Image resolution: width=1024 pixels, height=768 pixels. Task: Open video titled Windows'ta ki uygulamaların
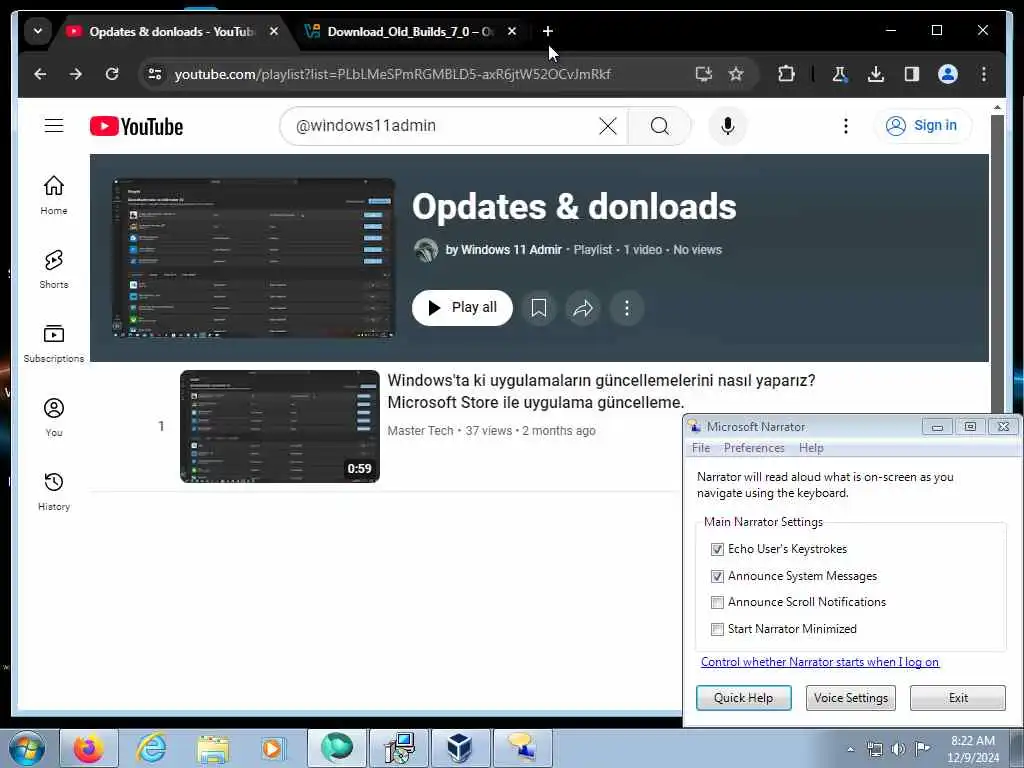[601, 391]
